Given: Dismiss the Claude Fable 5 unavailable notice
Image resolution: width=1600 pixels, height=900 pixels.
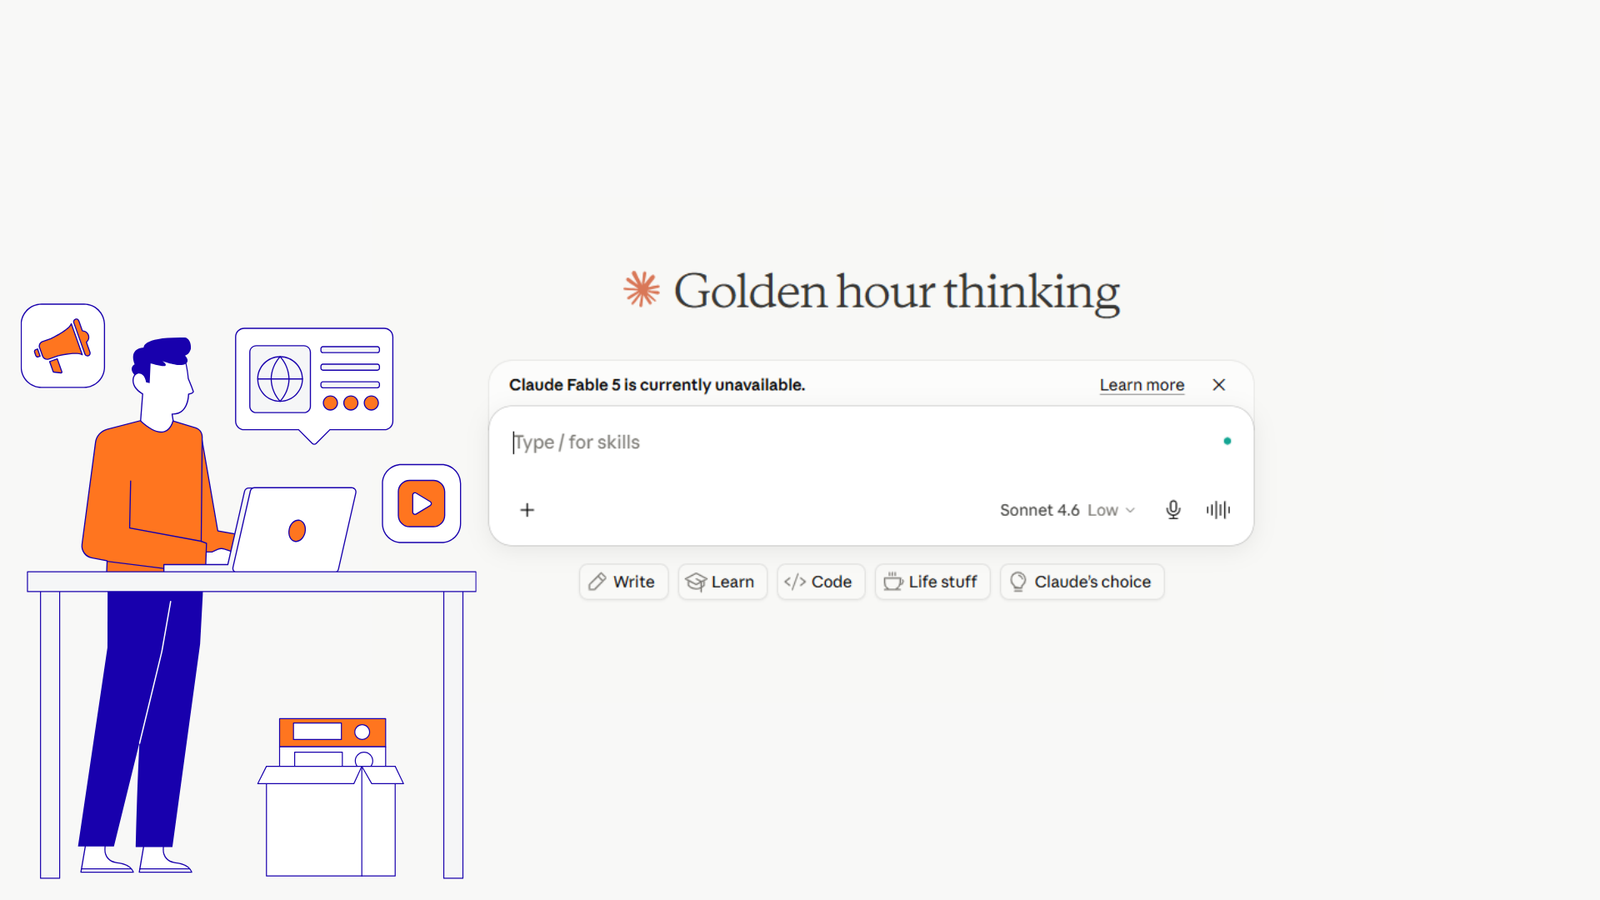Looking at the screenshot, I should pyautogui.click(x=1219, y=385).
